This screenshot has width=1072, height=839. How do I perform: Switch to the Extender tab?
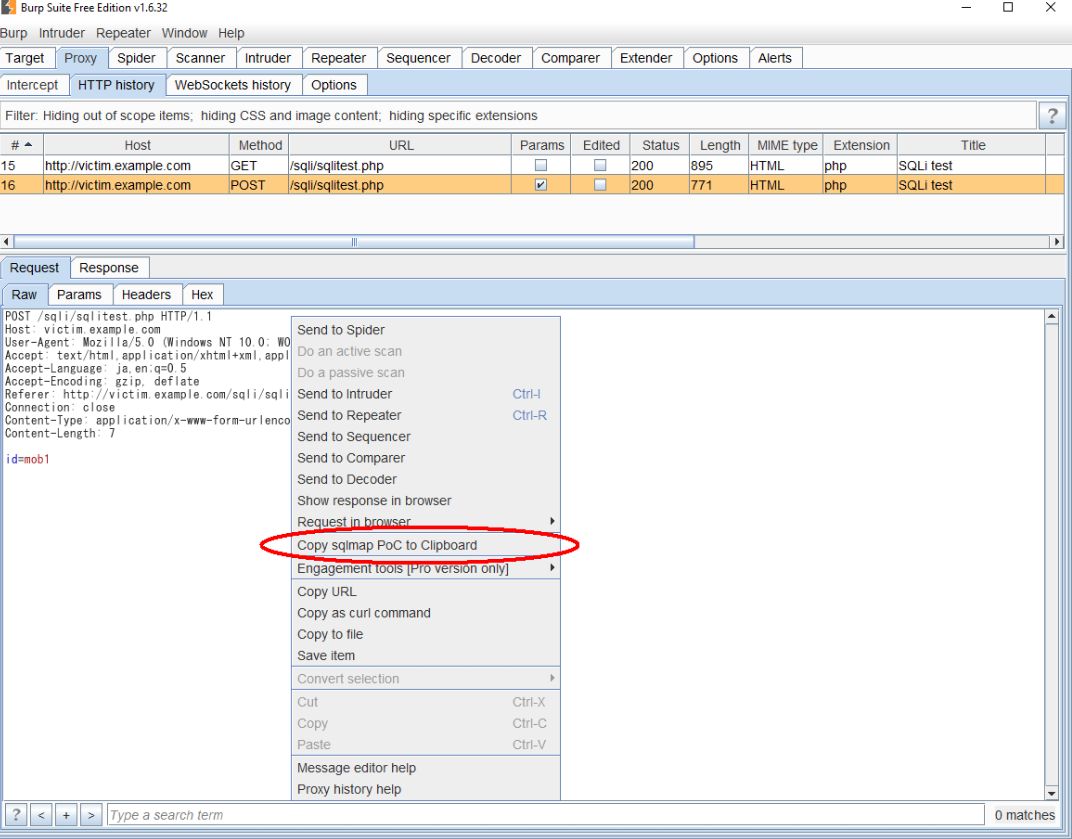646,58
